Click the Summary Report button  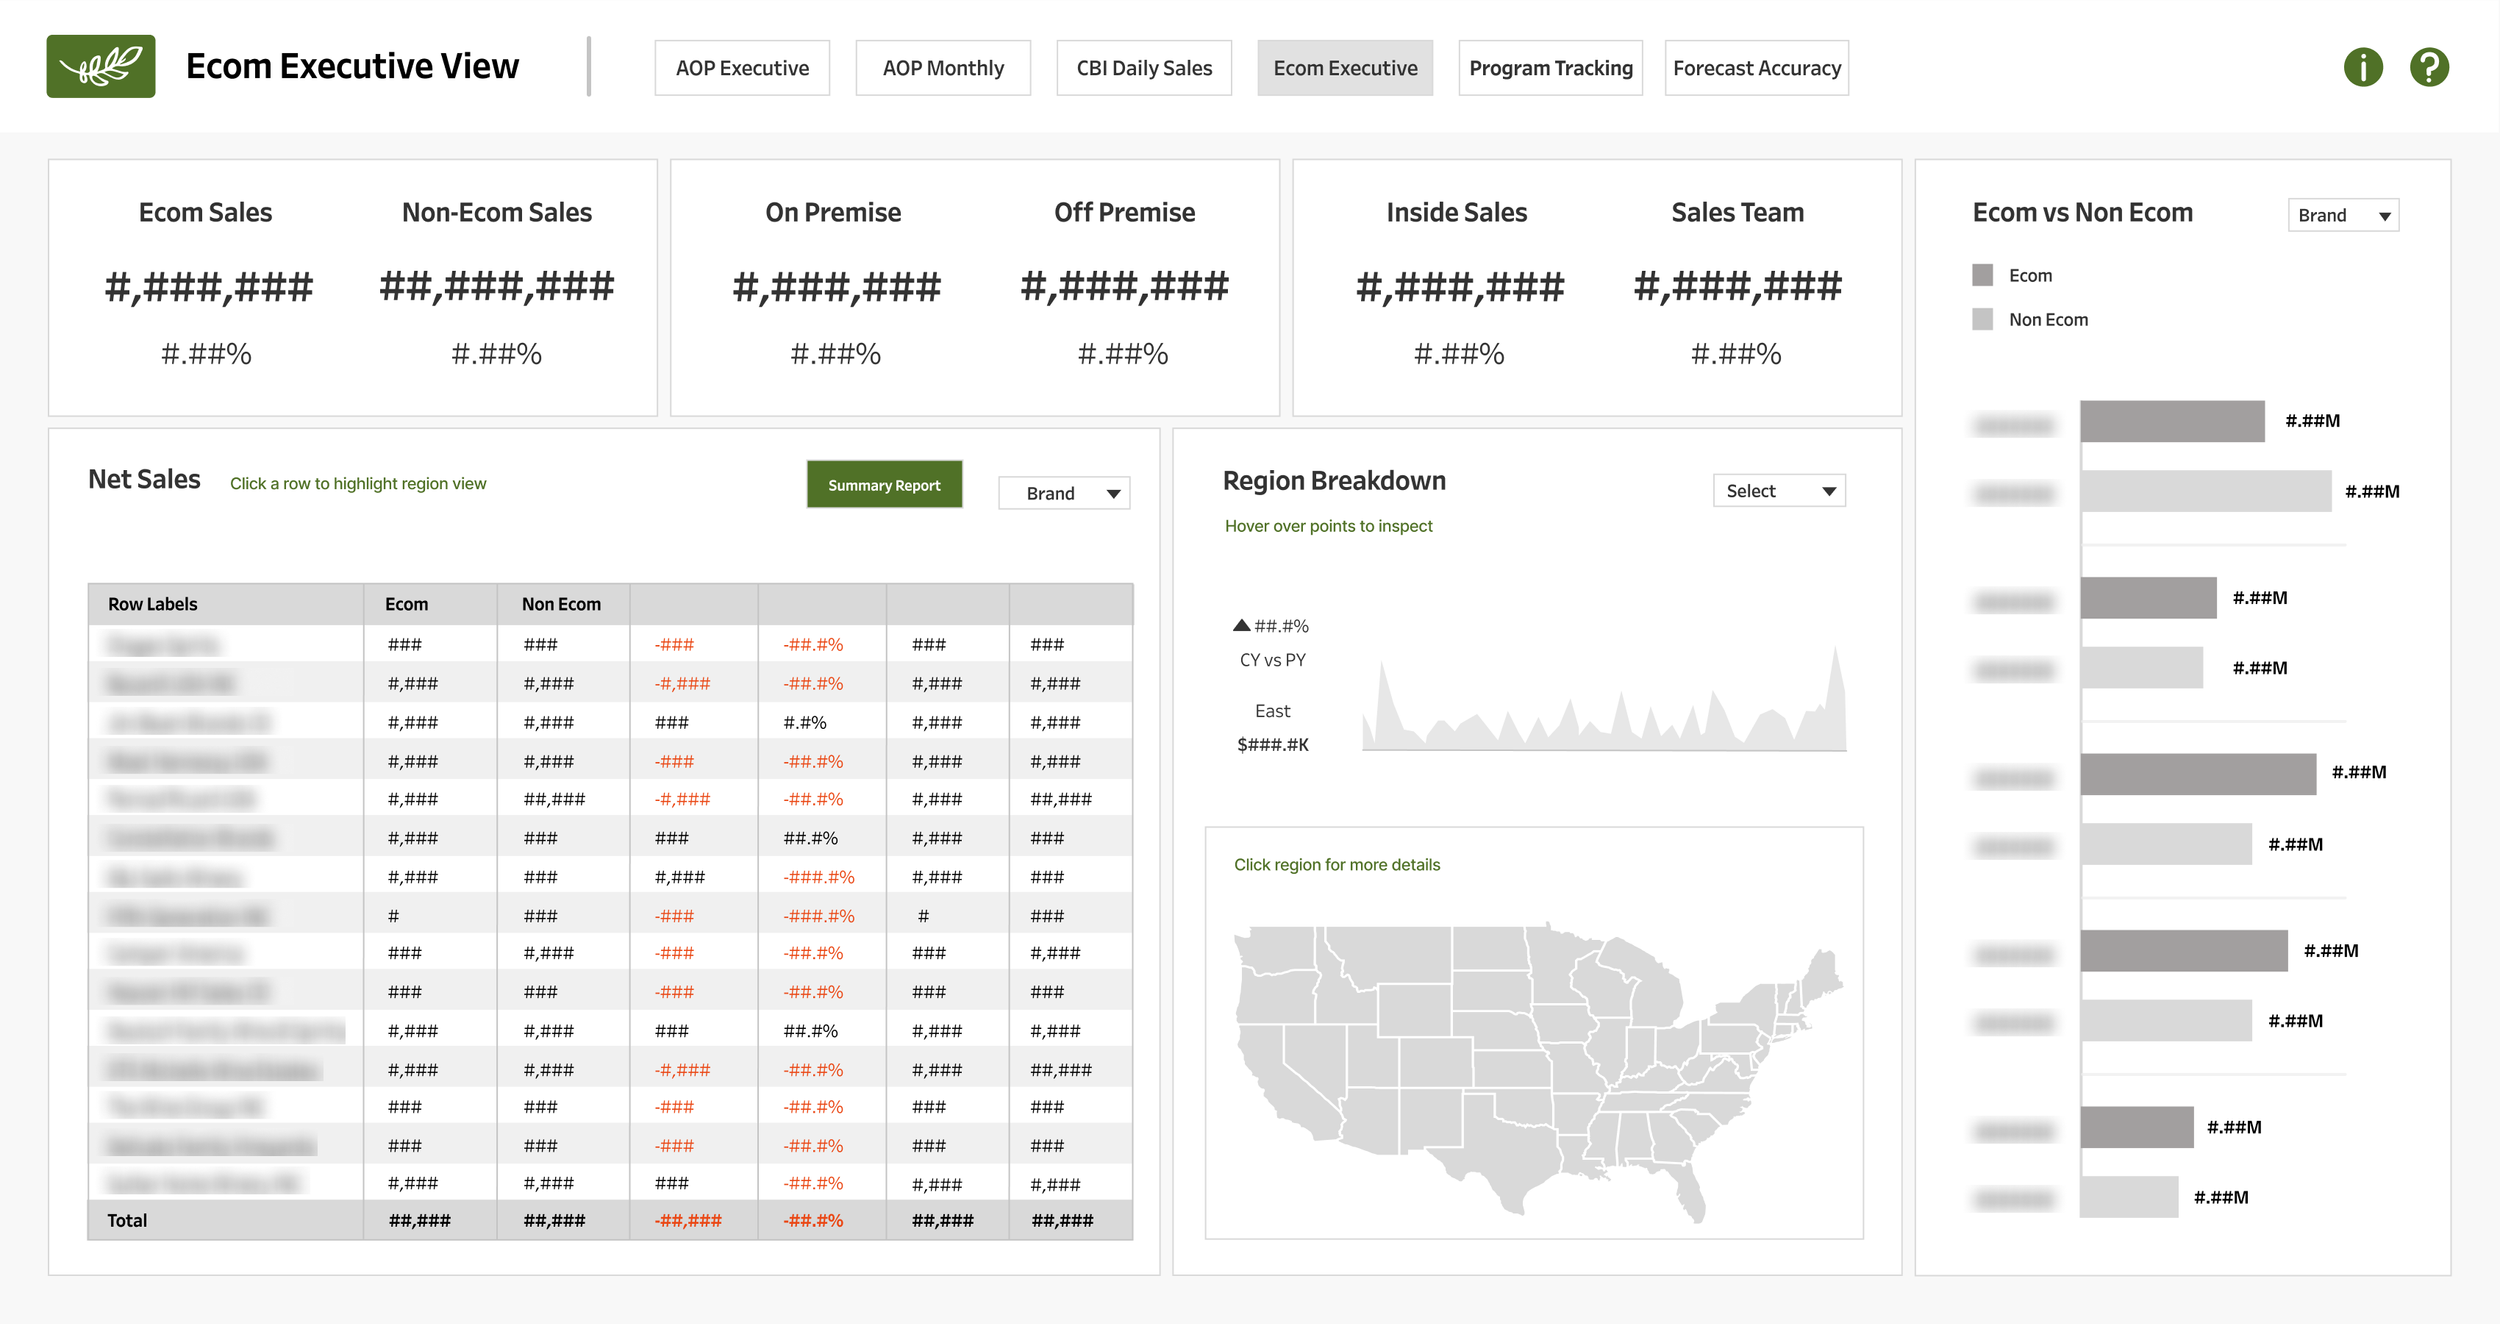(x=884, y=485)
